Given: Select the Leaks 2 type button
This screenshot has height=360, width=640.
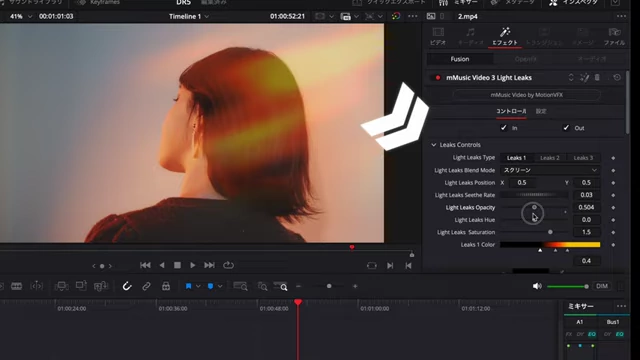Looking at the screenshot, I should (x=550, y=158).
